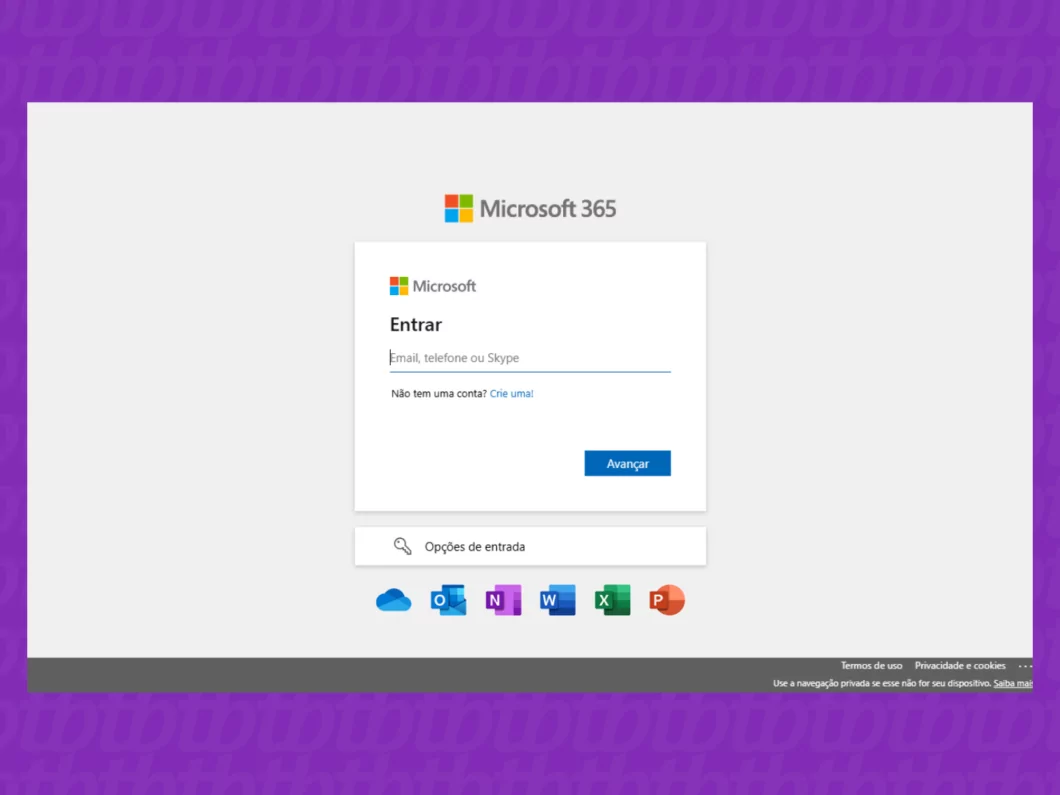Open Termos de uso link
This screenshot has width=1060, height=795.
pyautogui.click(x=871, y=666)
